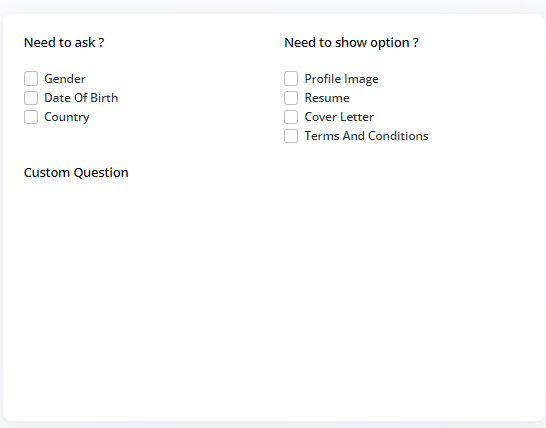Click question mark after Need to ask

(101, 42)
